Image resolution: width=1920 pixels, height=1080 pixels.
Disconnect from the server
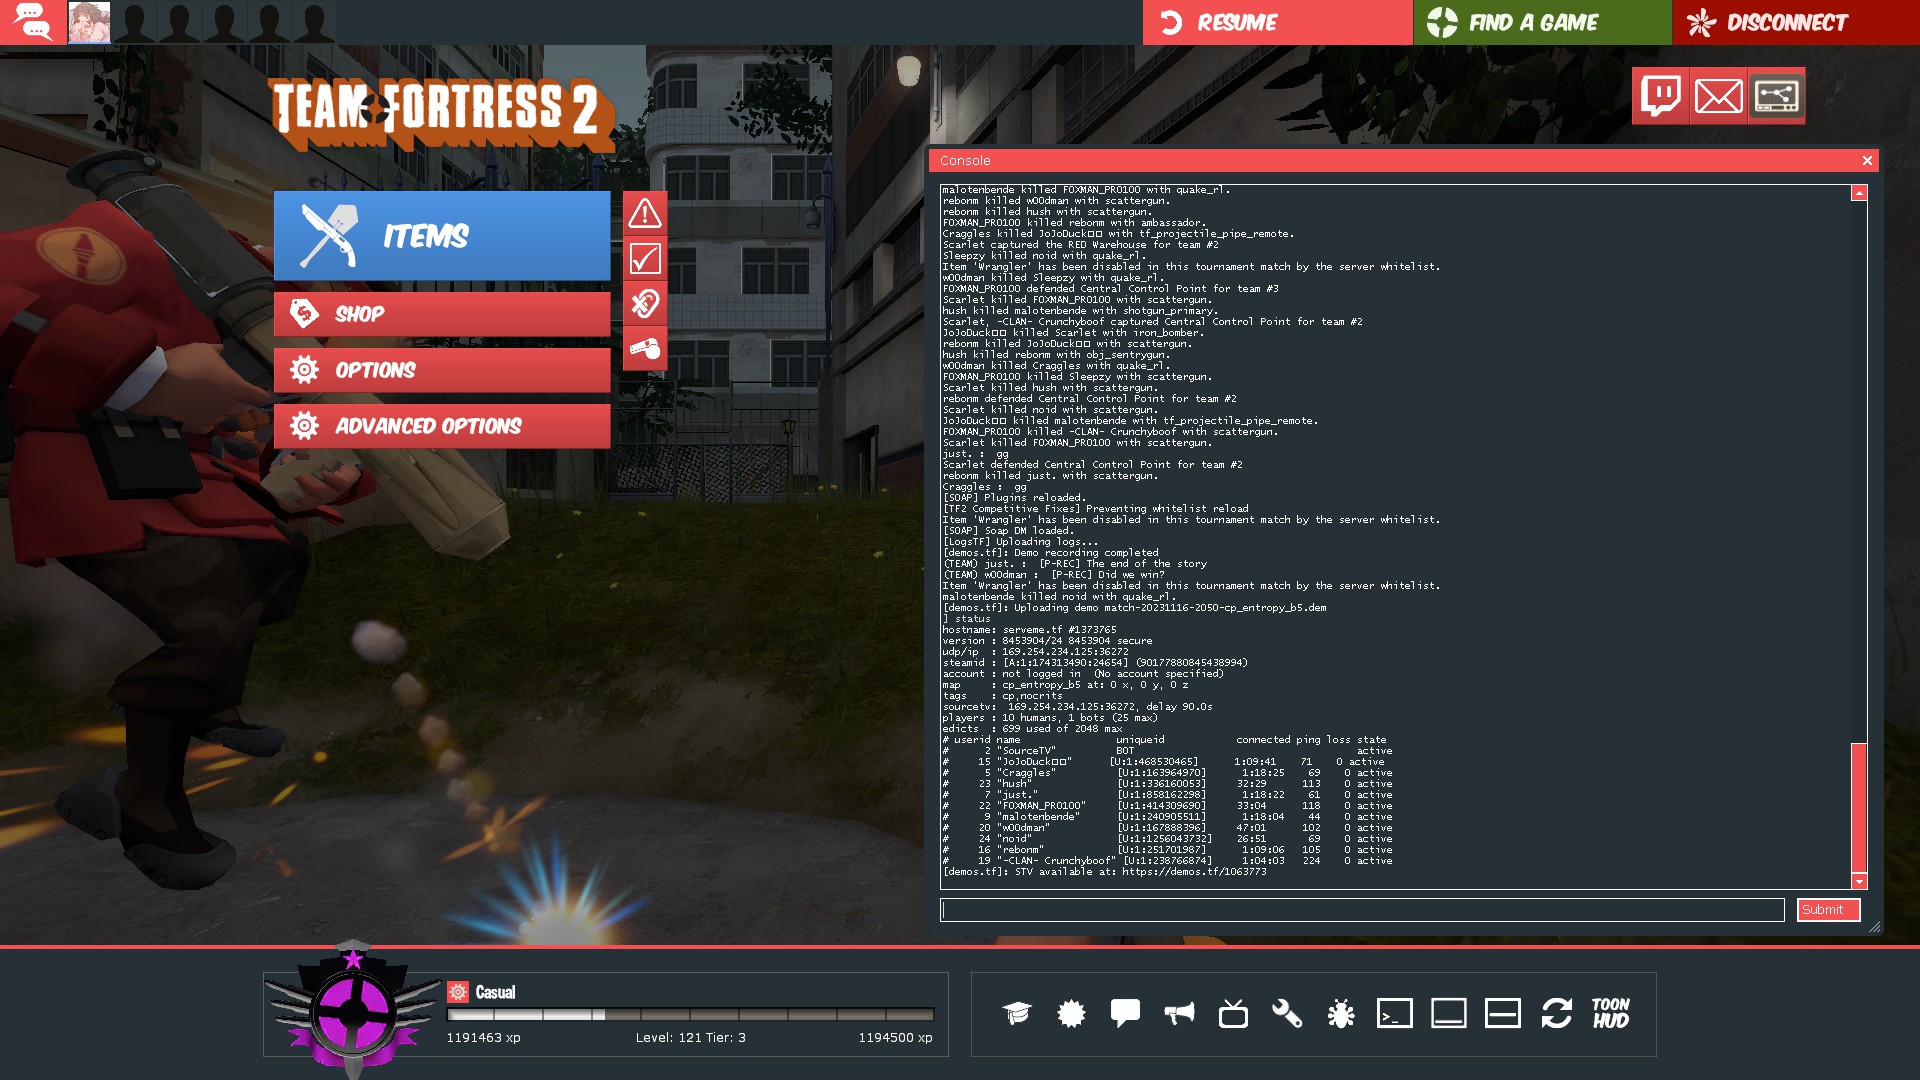pyautogui.click(x=1796, y=22)
